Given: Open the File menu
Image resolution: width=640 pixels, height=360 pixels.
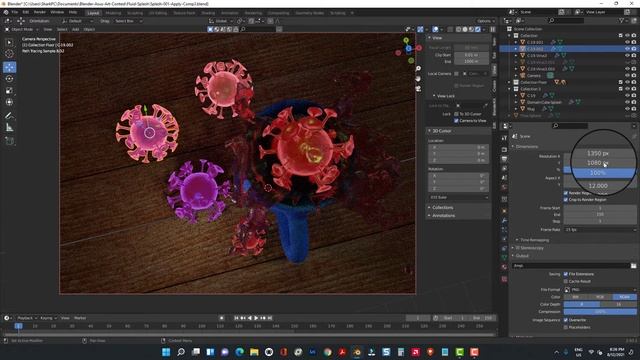Looking at the screenshot, I should [x=15, y=12].
